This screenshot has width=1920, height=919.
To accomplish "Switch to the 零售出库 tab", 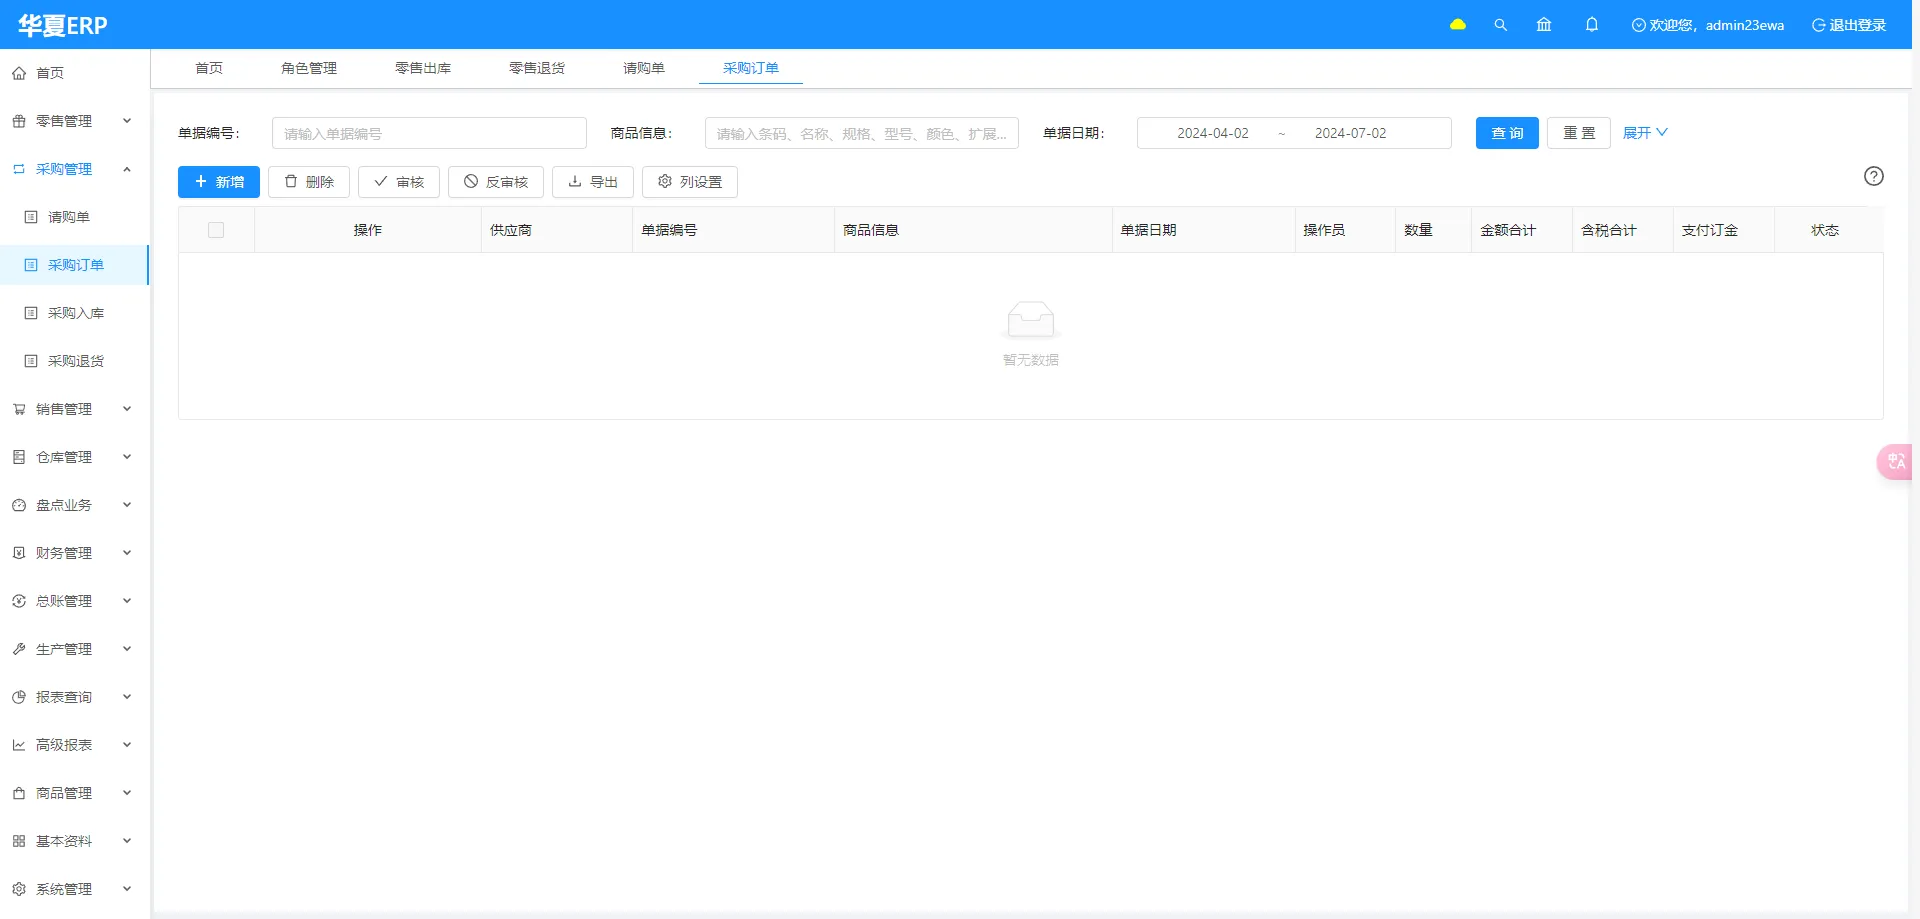I will (x=423, y=68).
